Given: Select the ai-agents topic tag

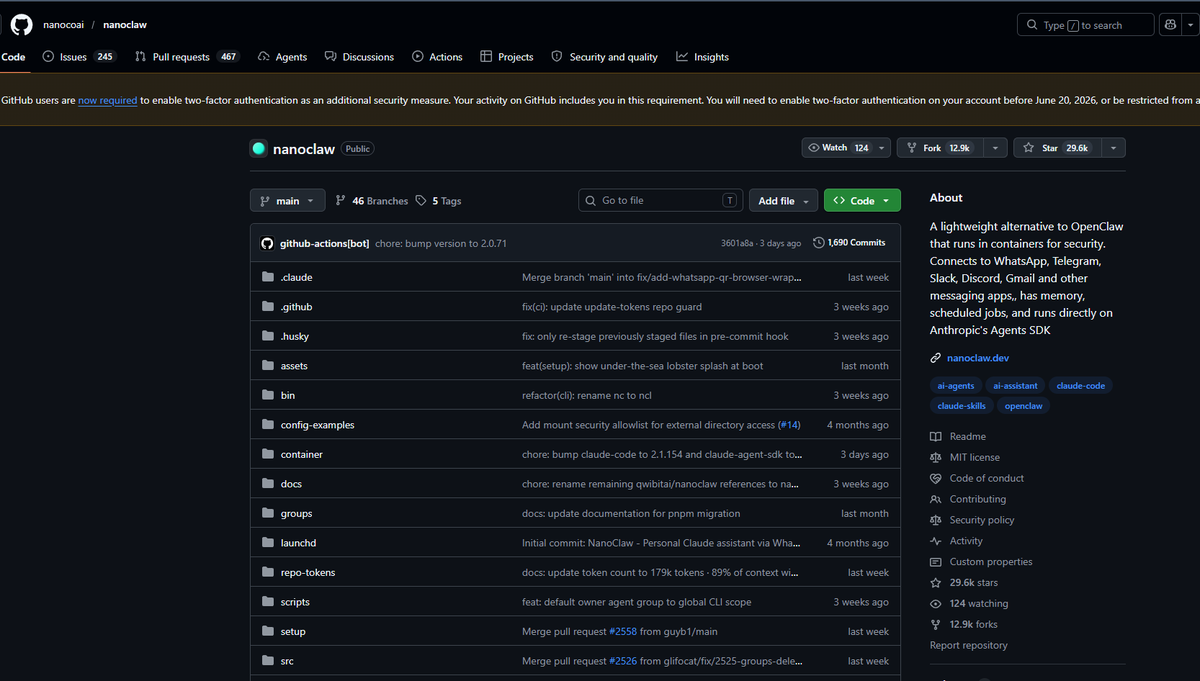Looking at the screenshot, I should pos(955,386).
